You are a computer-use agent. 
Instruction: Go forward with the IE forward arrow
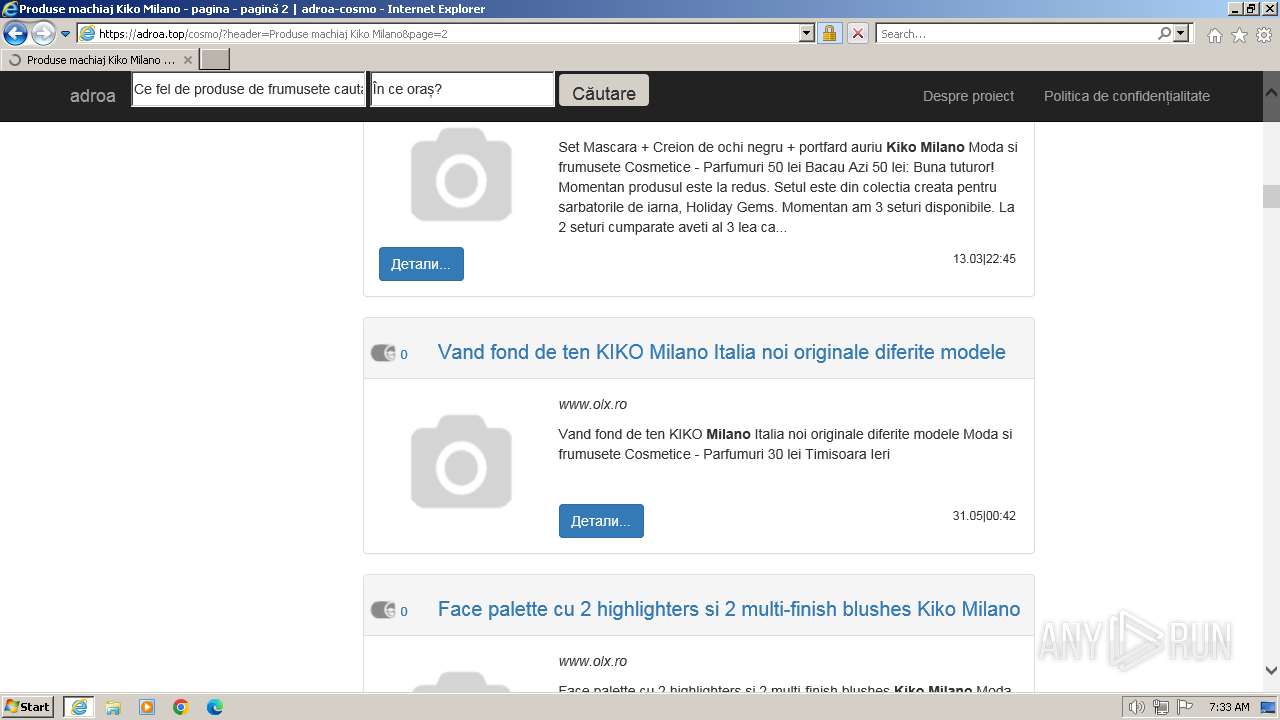[43, 34]
